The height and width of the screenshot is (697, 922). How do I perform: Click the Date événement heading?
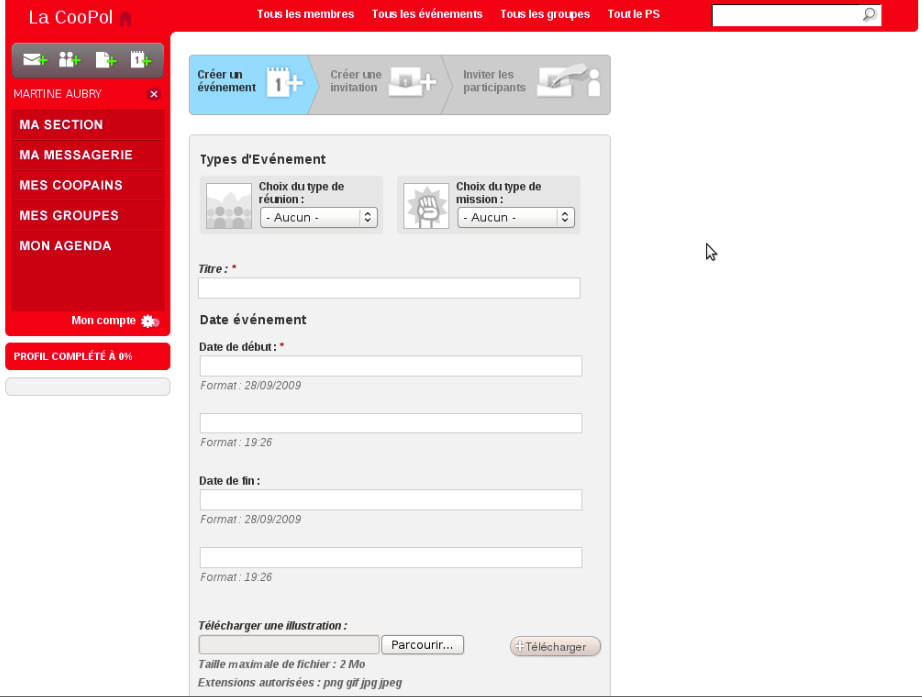[x=253, y=319]
